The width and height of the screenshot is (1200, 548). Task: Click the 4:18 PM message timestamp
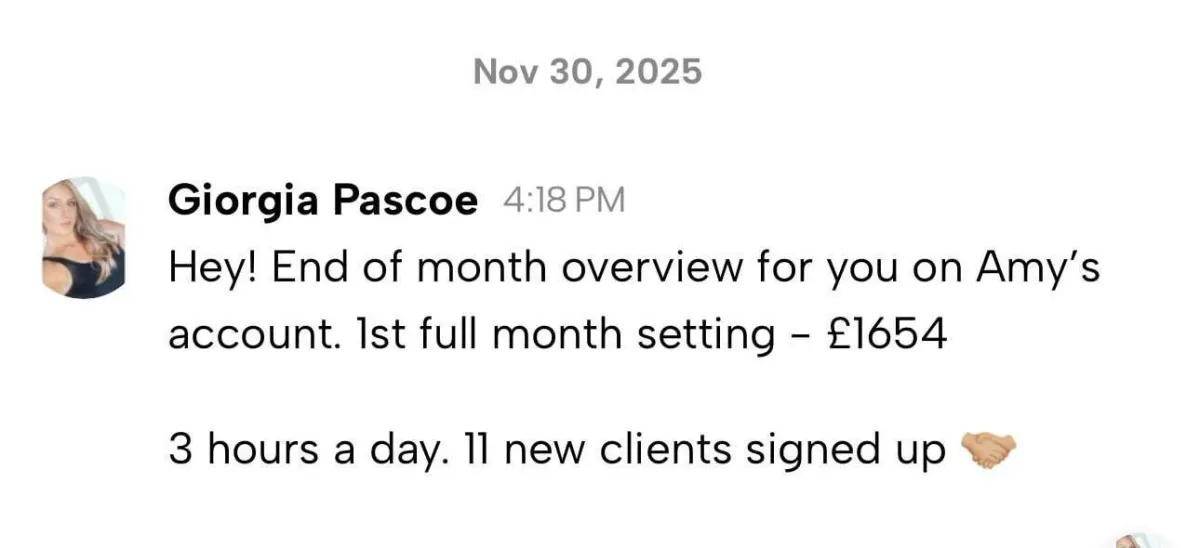[564, 201]
